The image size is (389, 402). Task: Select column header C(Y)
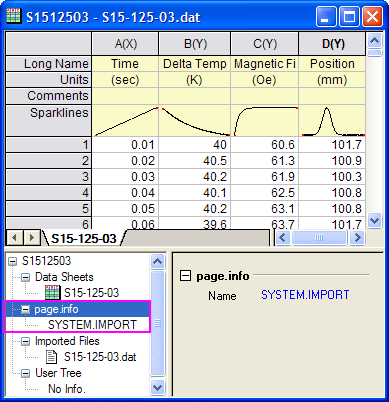coord(265,44)
